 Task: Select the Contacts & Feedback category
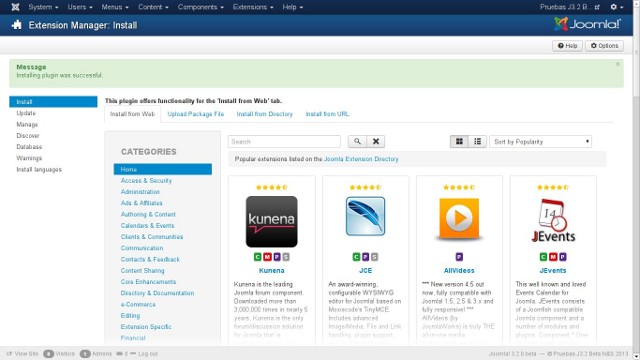coord(150,259)
